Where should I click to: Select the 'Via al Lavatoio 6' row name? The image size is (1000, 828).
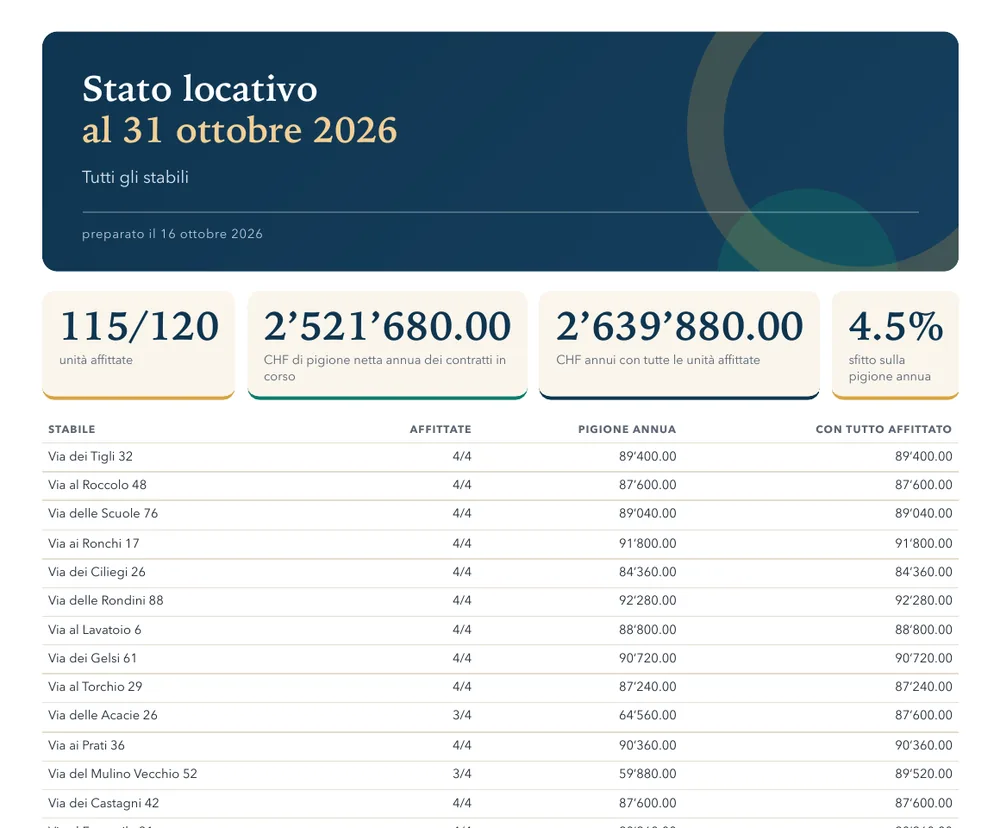tap(94, 630)
